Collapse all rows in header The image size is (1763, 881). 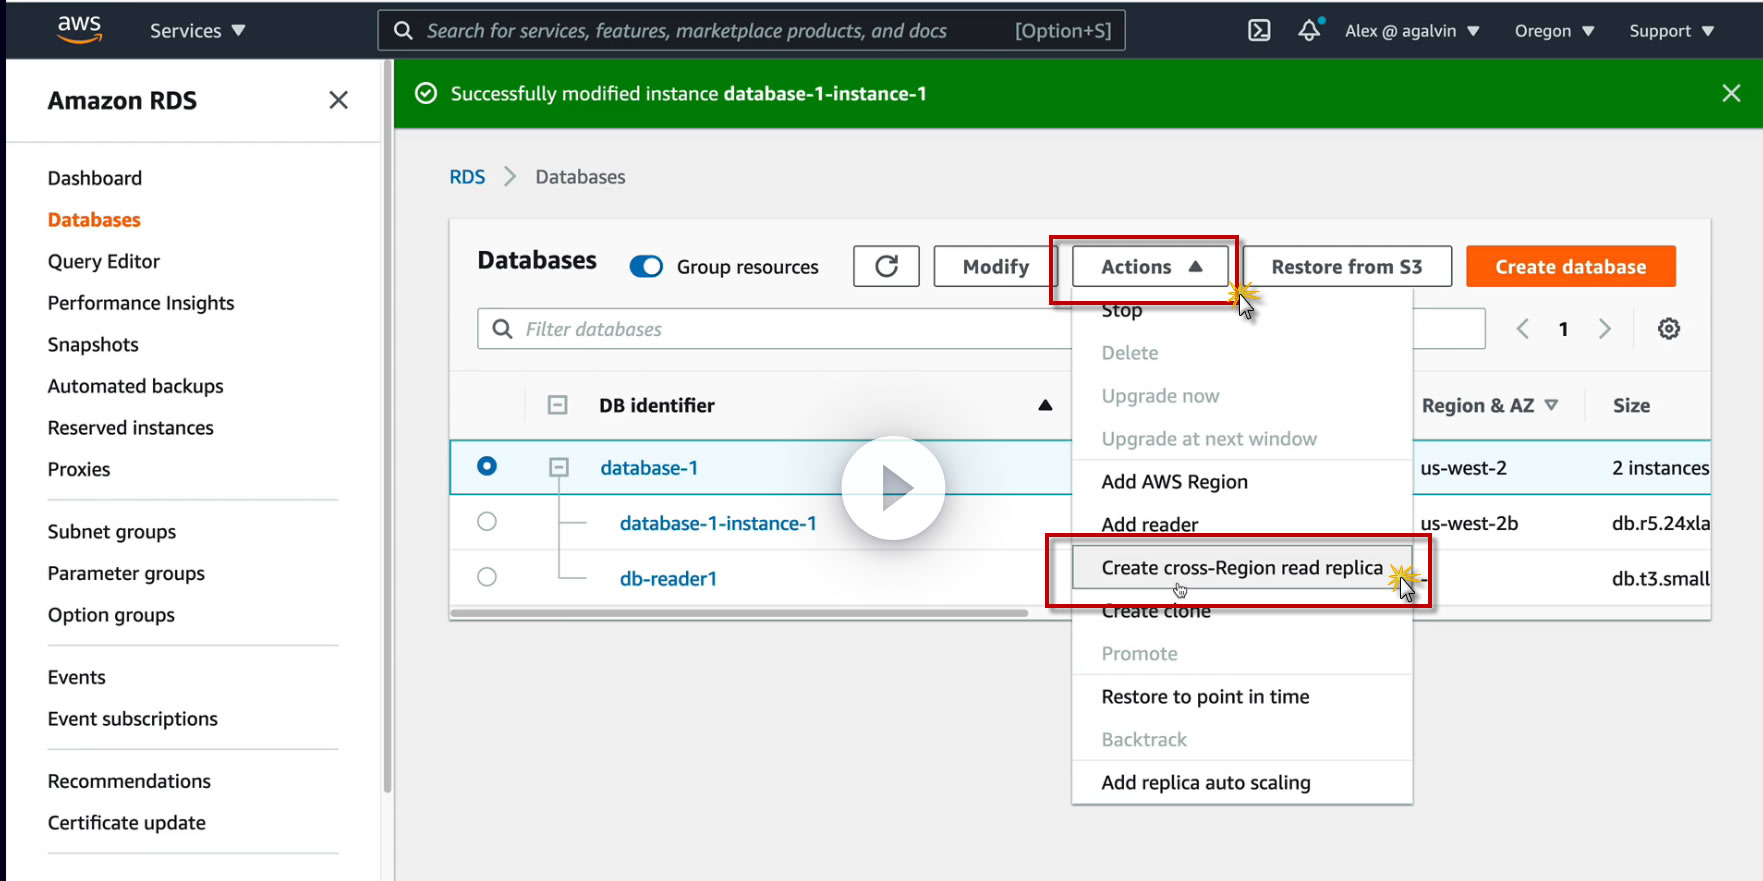coord(558,405)
